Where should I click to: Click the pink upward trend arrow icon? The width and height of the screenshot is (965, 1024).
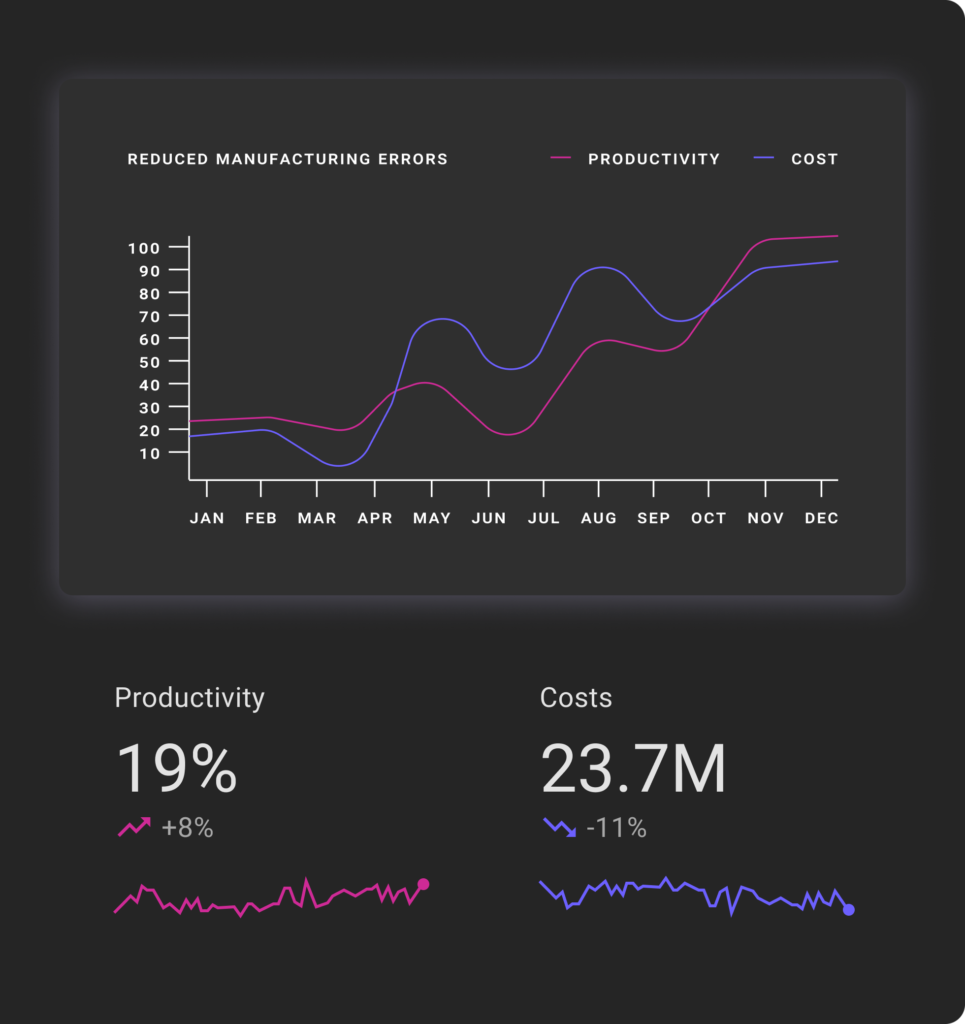click(x=134, y=827)
